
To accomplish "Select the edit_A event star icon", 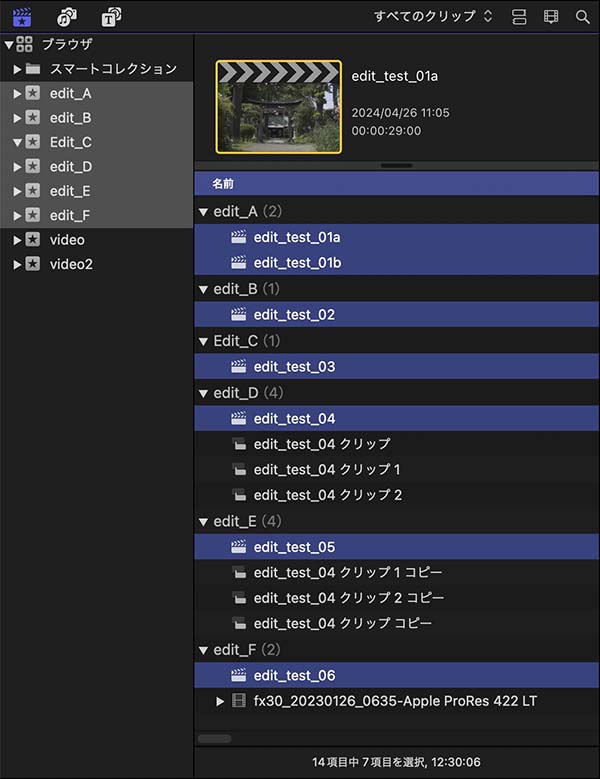I will click(x=33, y=93).
